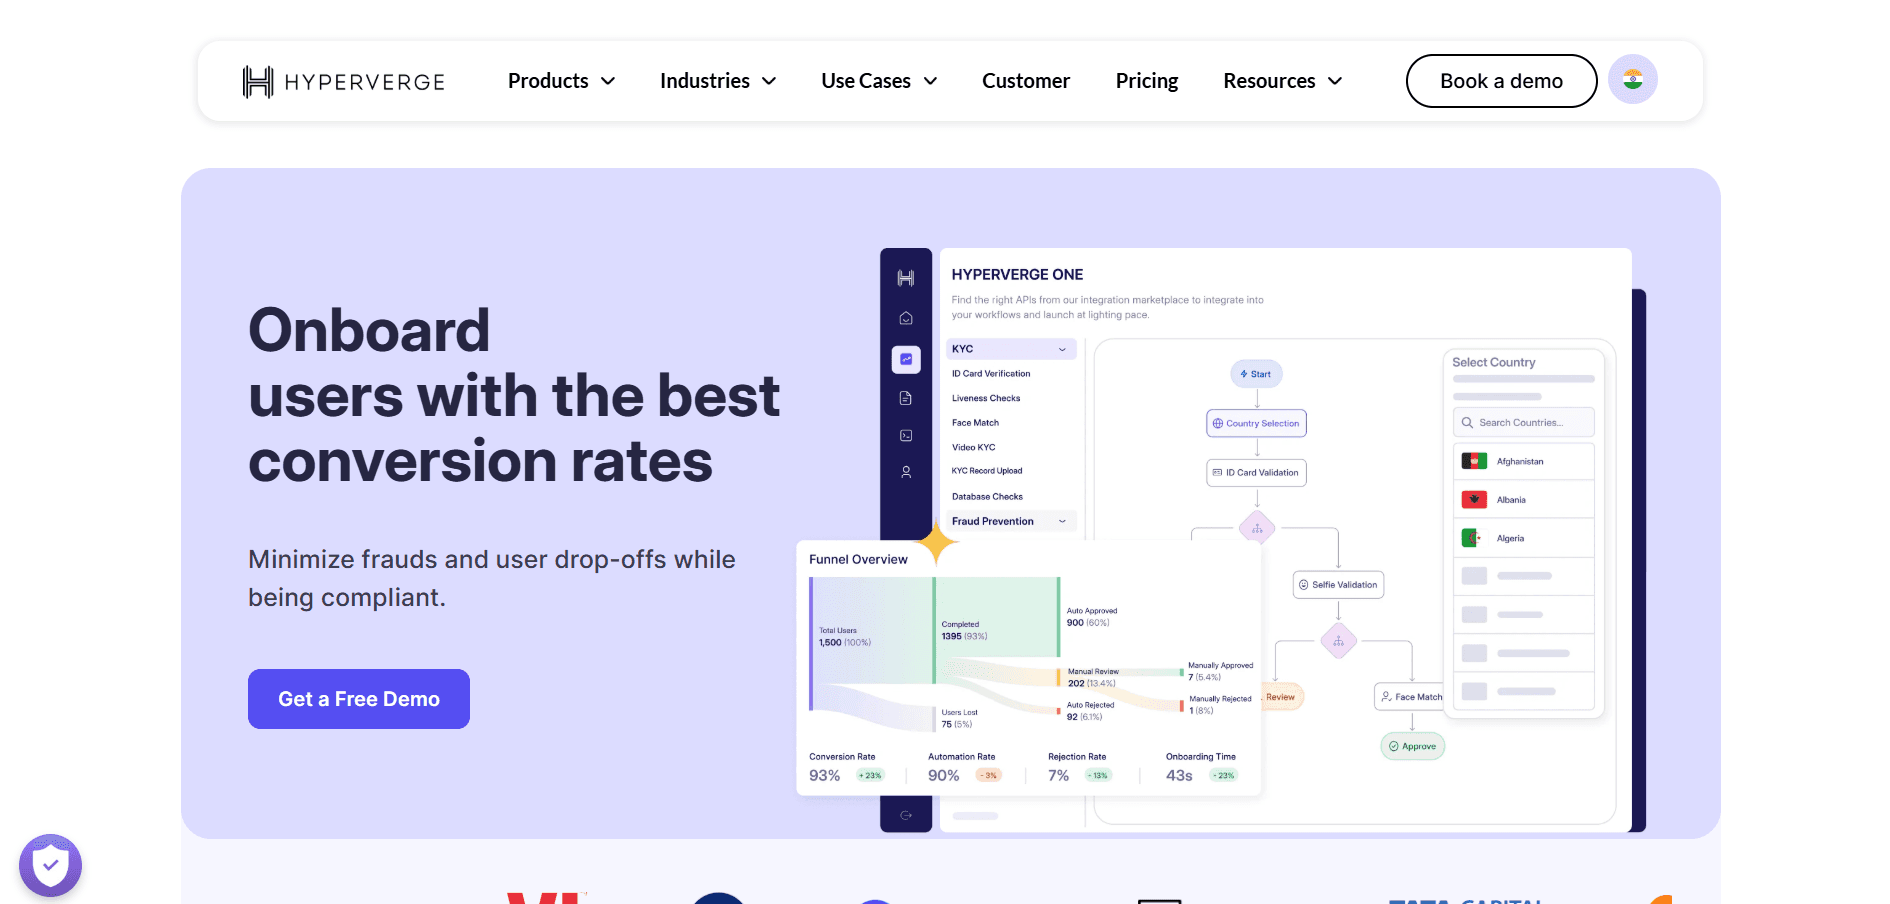
Task: Expand the Use Cases menu
Action: pos(879,81)
